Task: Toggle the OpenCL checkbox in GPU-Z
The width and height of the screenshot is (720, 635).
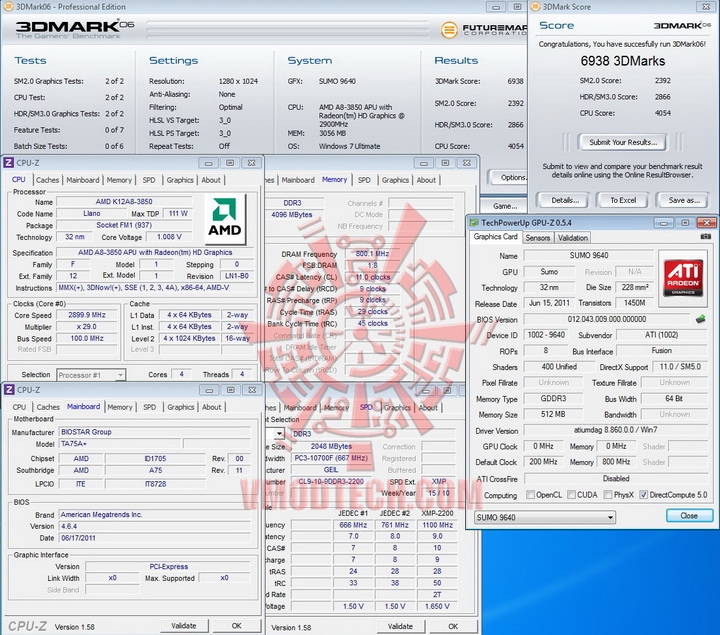Action: coord(530,495)
